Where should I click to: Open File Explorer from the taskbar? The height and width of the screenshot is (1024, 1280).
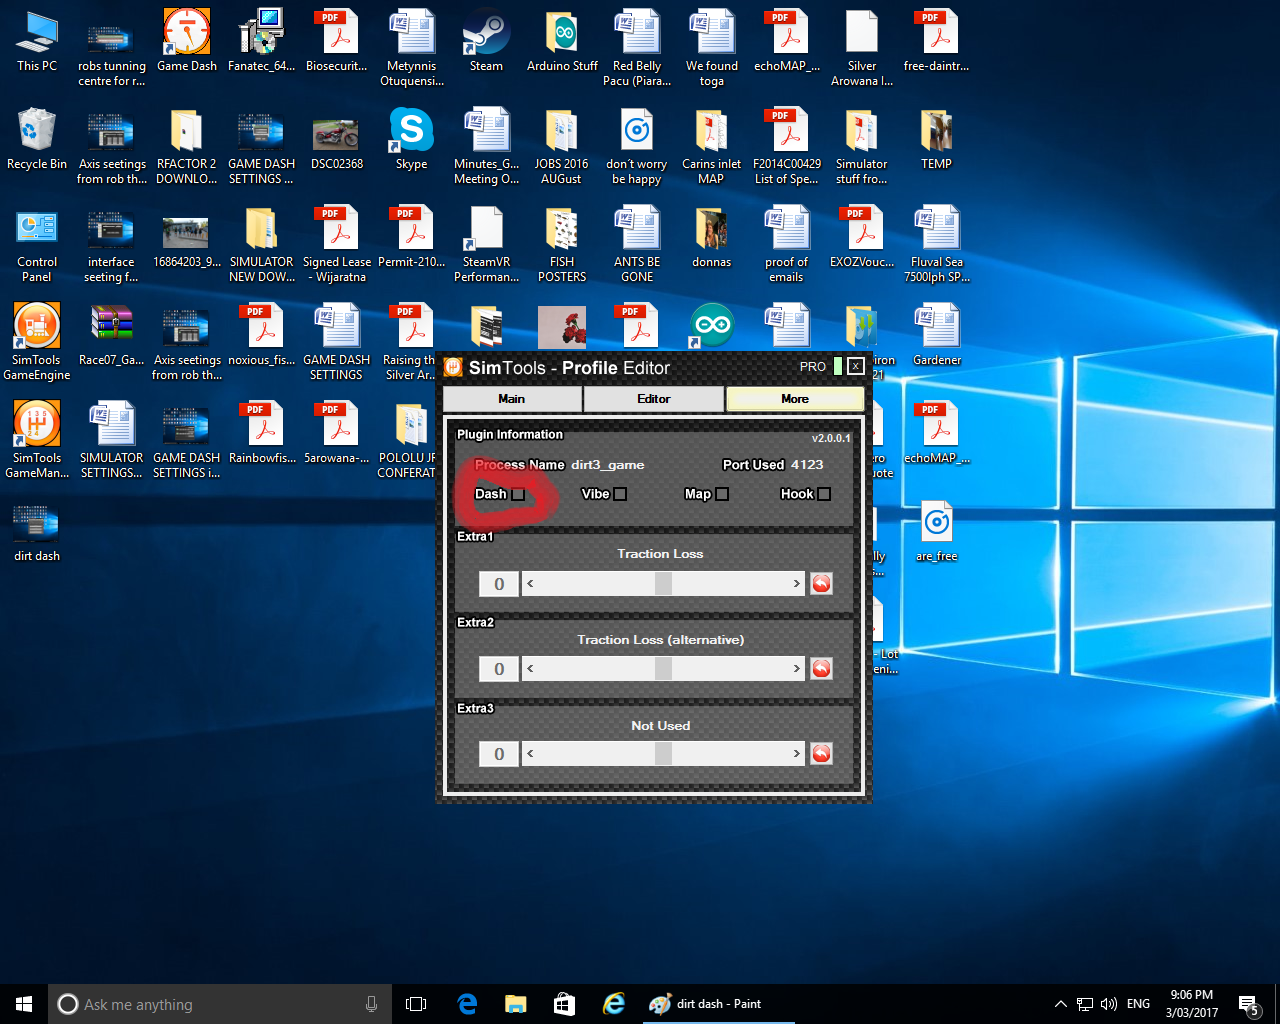click(x=516, y=1004)
